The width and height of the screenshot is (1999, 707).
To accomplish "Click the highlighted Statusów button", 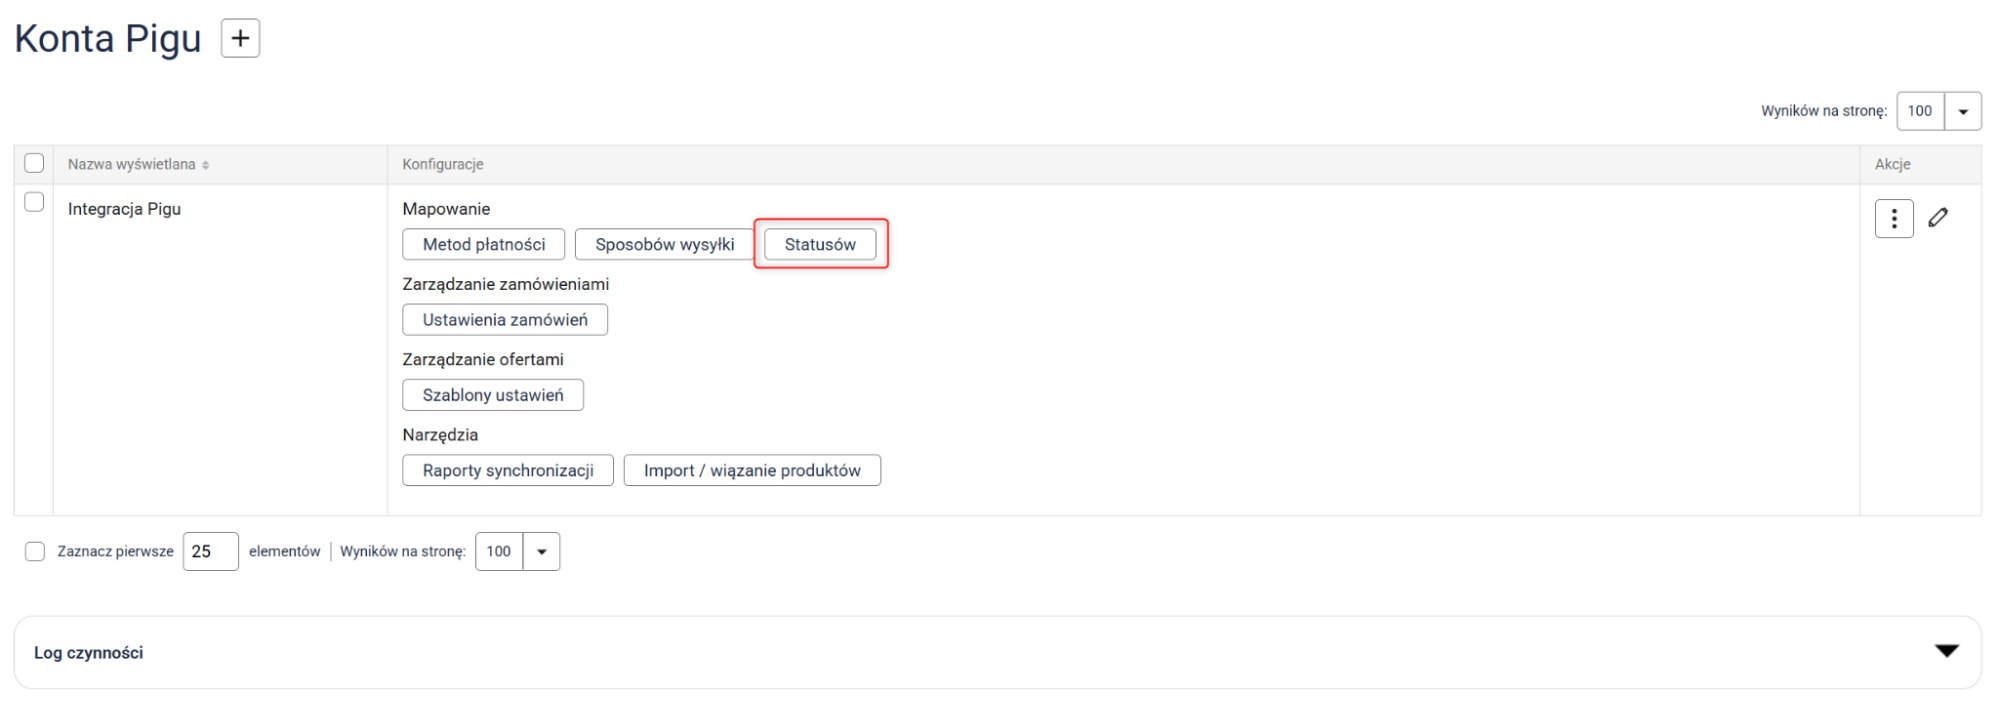I will tap(820, 245).
